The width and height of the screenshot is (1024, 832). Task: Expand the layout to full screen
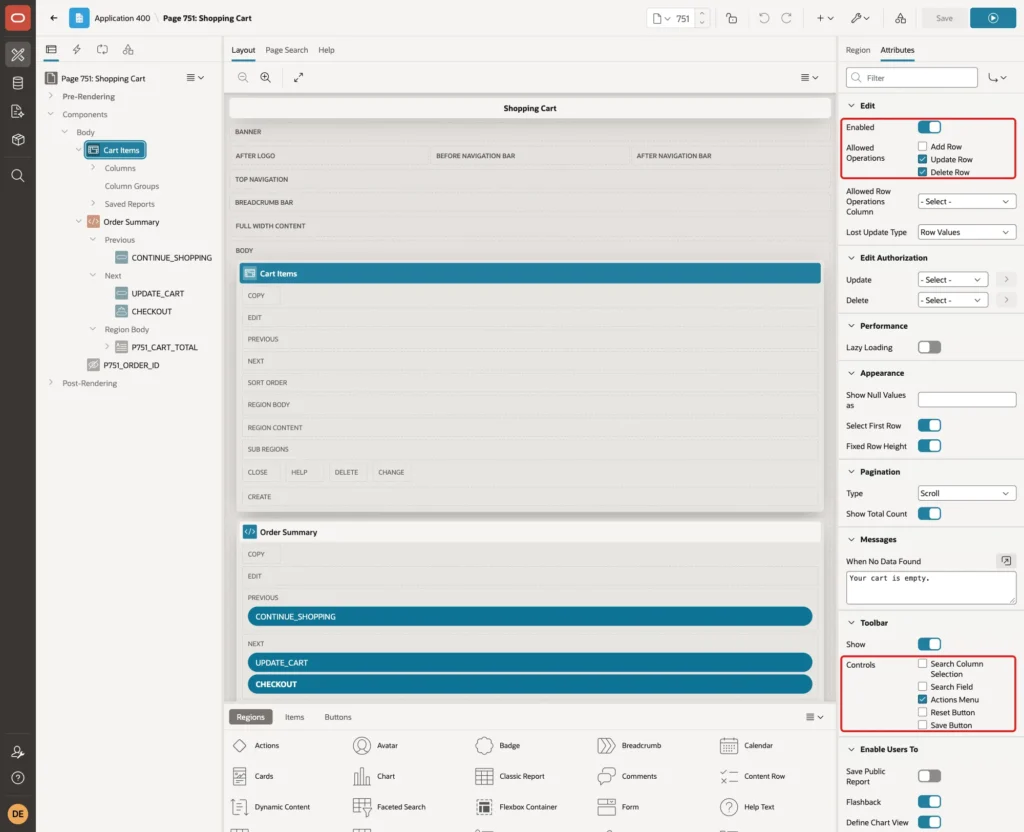pos(298,77)
